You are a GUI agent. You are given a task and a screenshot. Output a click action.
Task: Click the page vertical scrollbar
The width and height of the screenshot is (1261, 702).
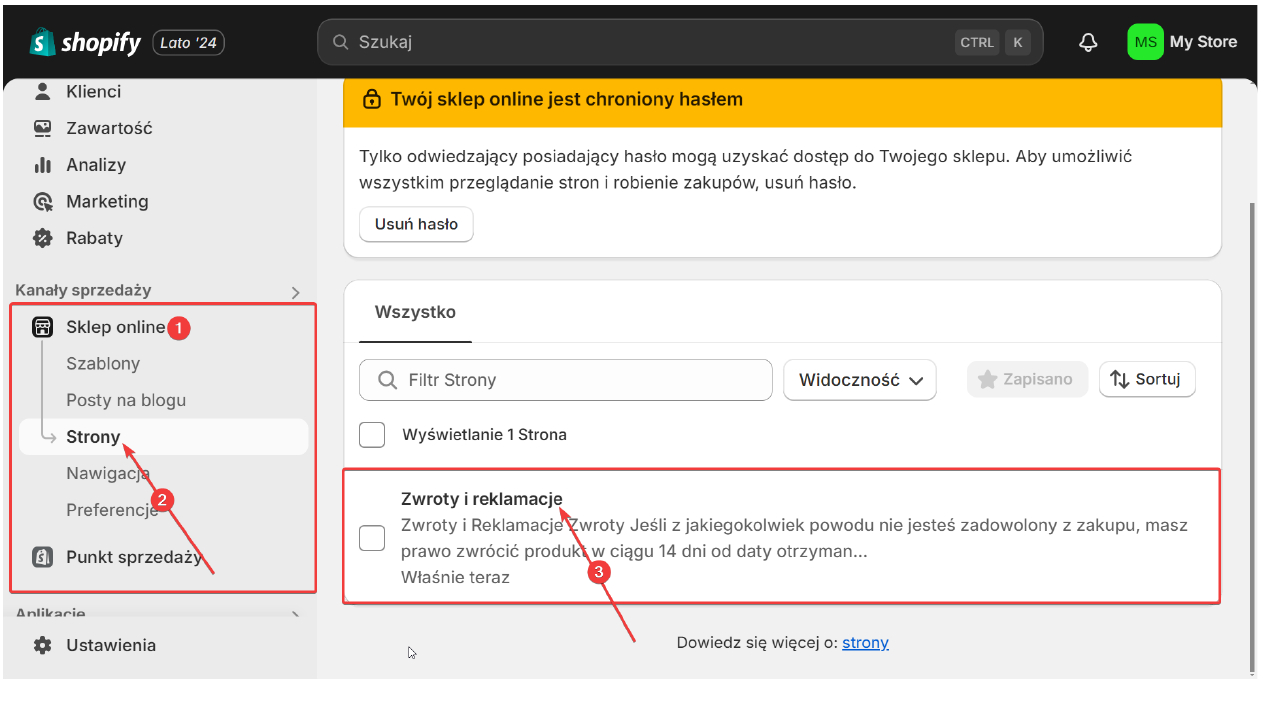click(1253, 438)
